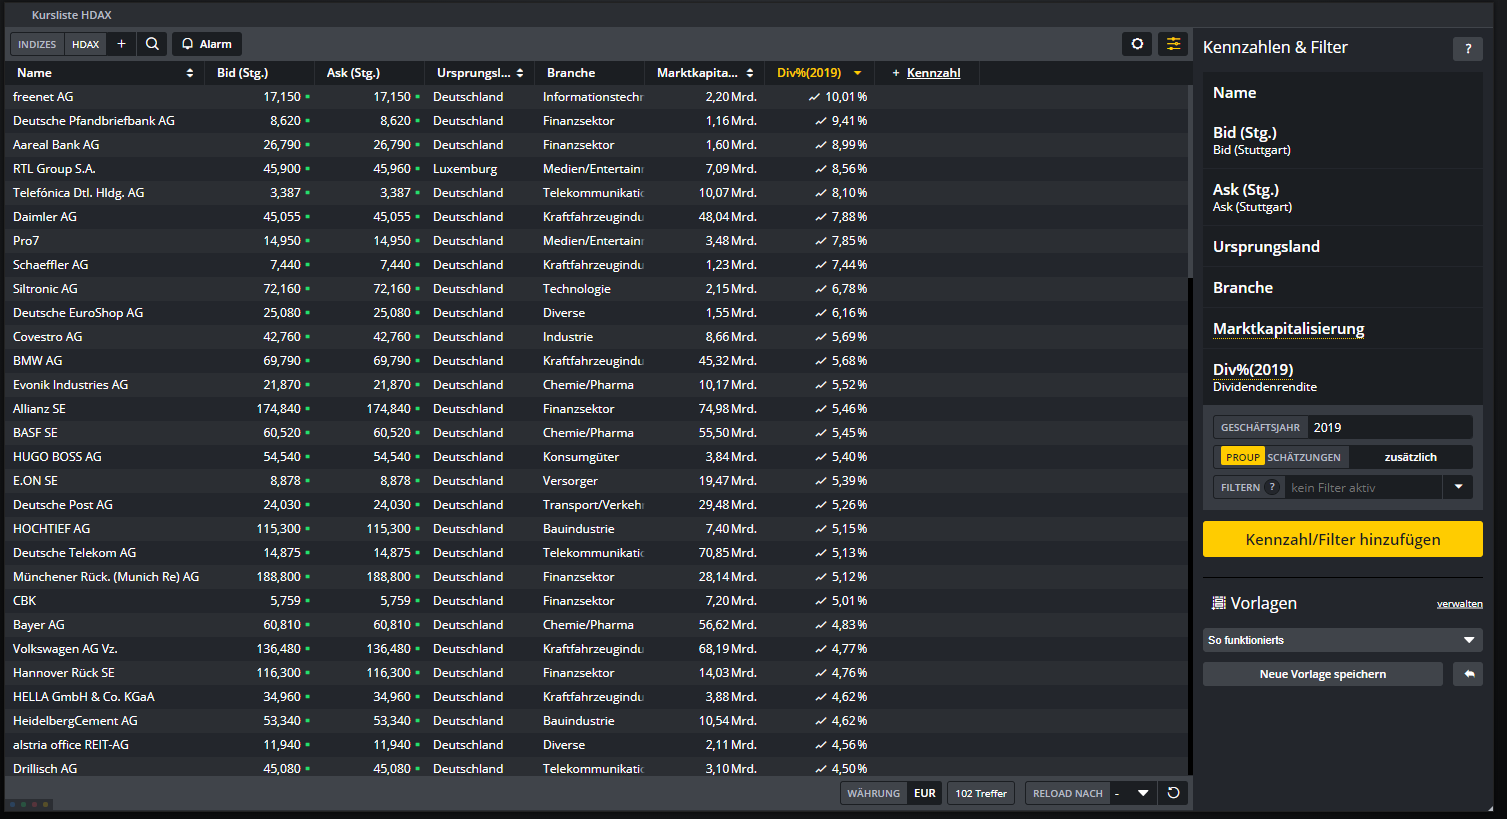Click the trend chart icon in Covestro AG row

(x=821, y=337)
